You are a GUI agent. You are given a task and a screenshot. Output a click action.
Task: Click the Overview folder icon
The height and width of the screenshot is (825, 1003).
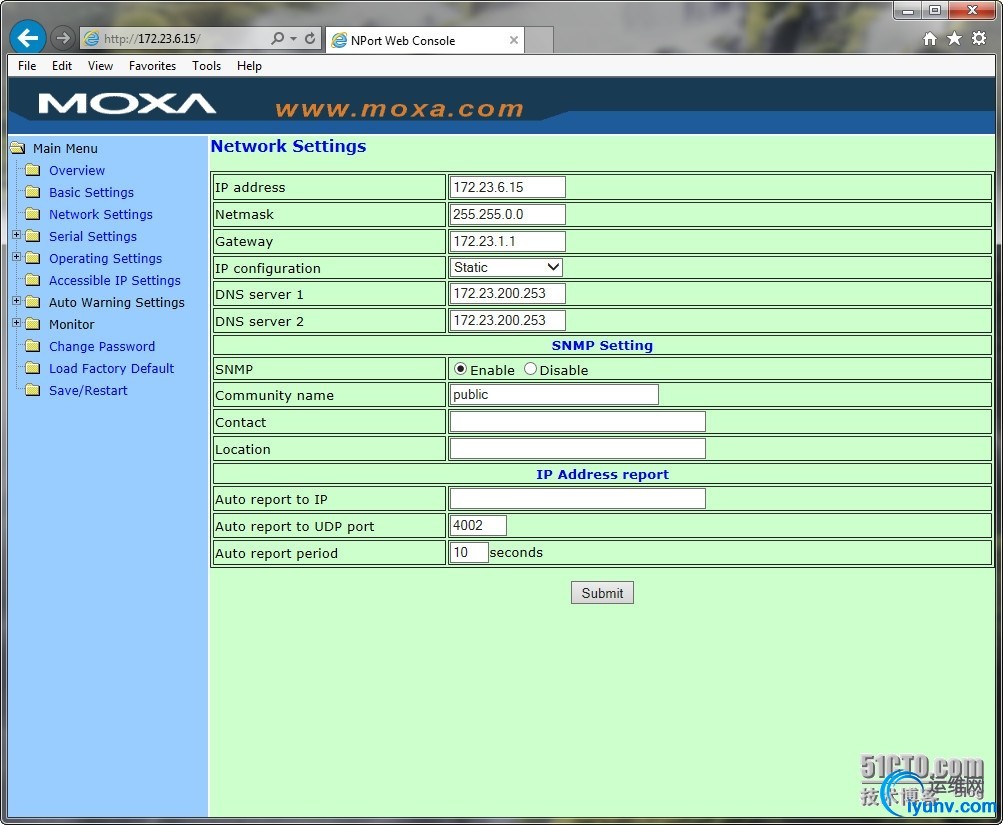click(33, 170)
